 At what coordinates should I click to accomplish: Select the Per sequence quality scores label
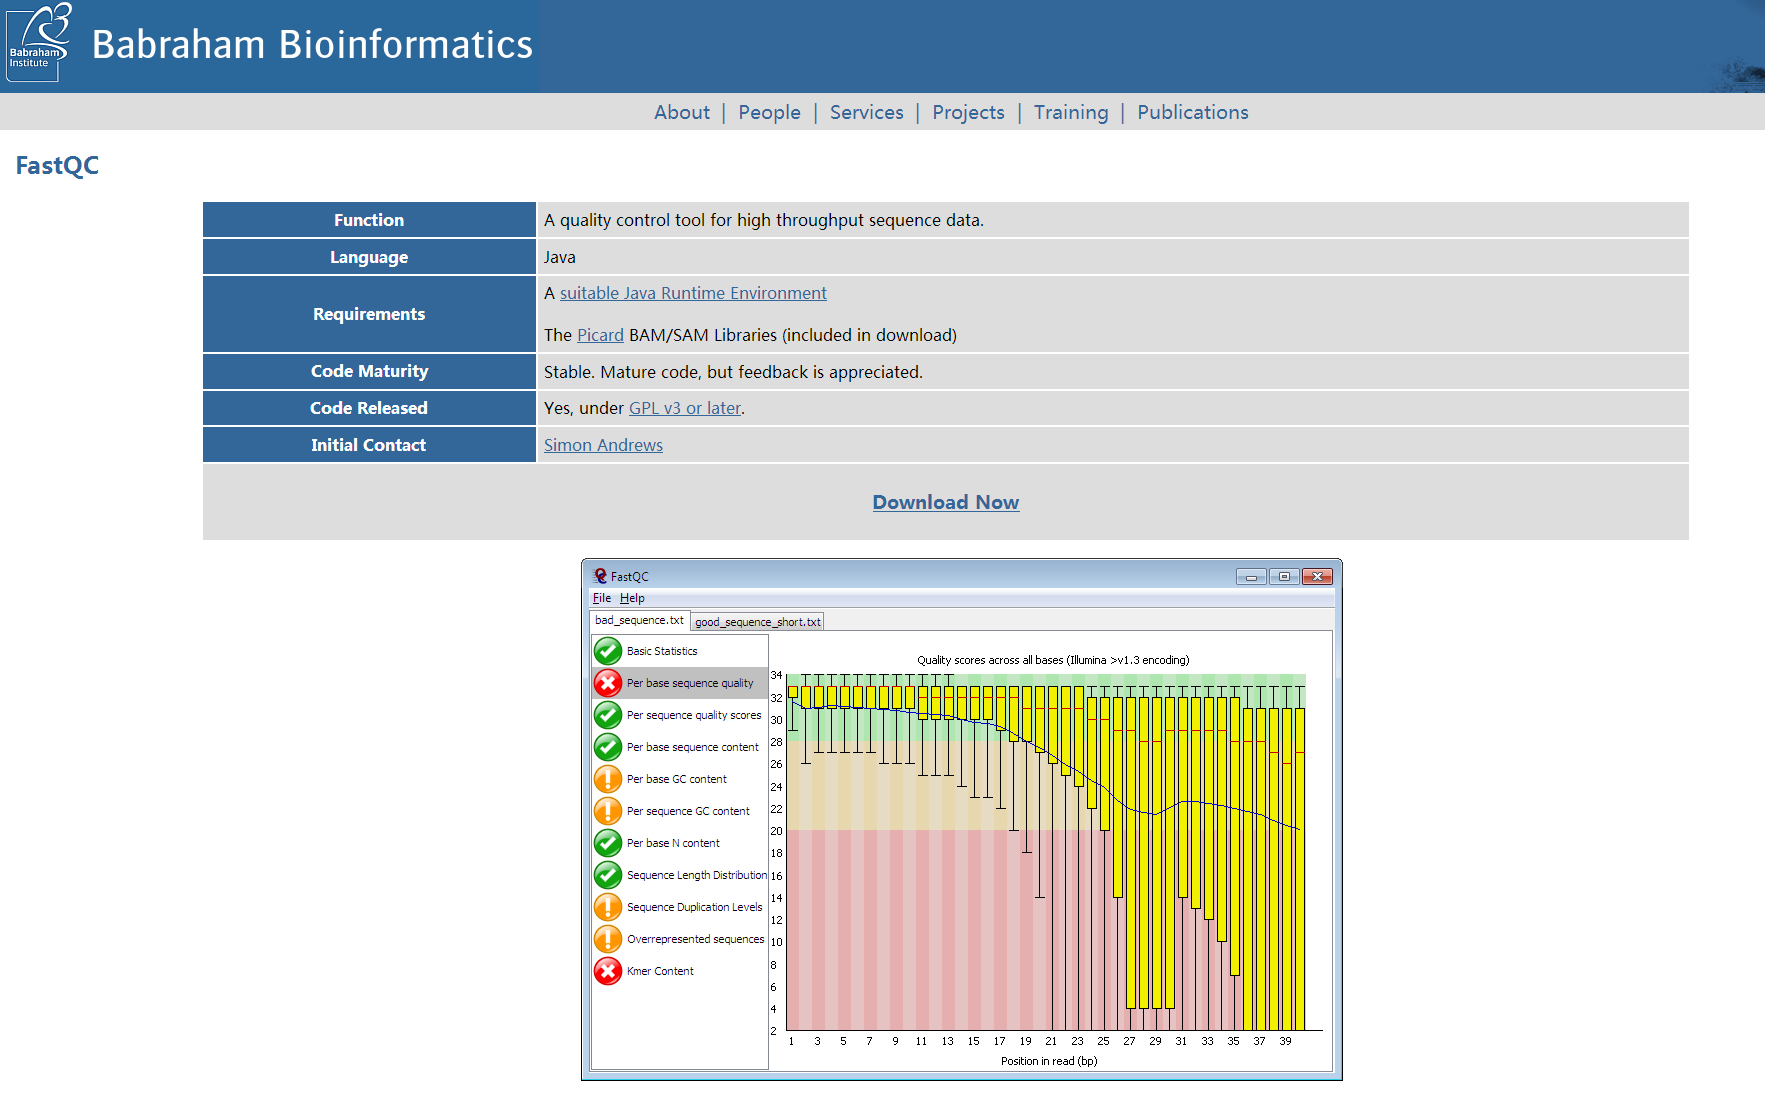(x=694, y=715)
